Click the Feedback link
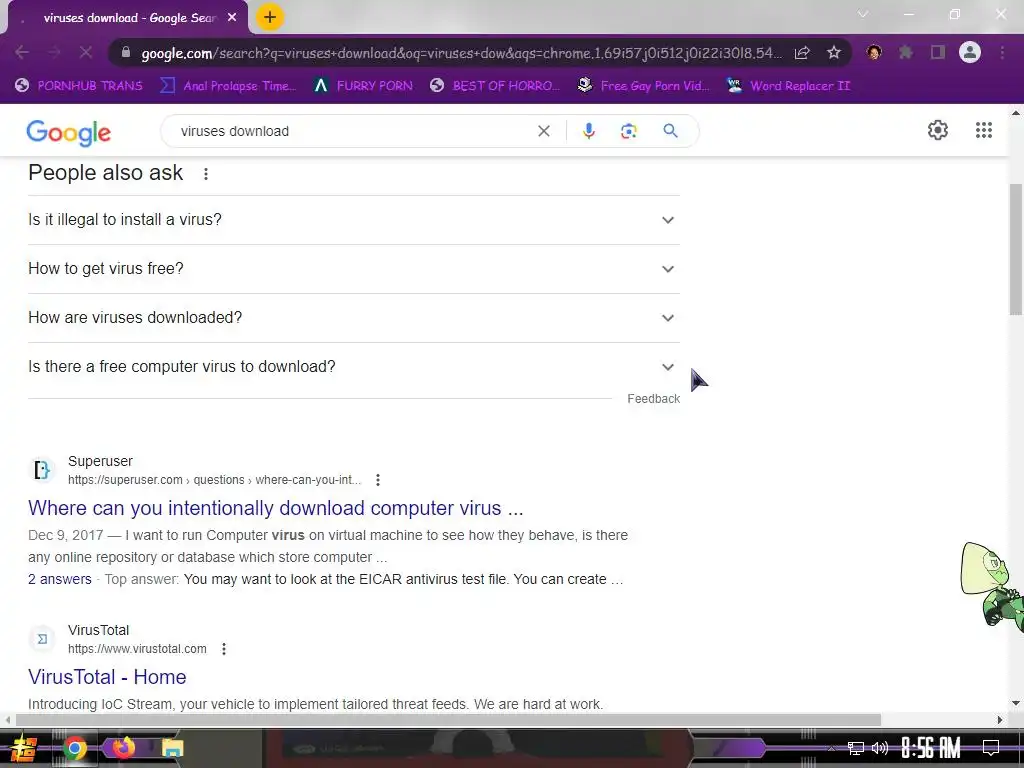Screen dimensions: 1024x768 pyautogui.click(x=653, y=399)
